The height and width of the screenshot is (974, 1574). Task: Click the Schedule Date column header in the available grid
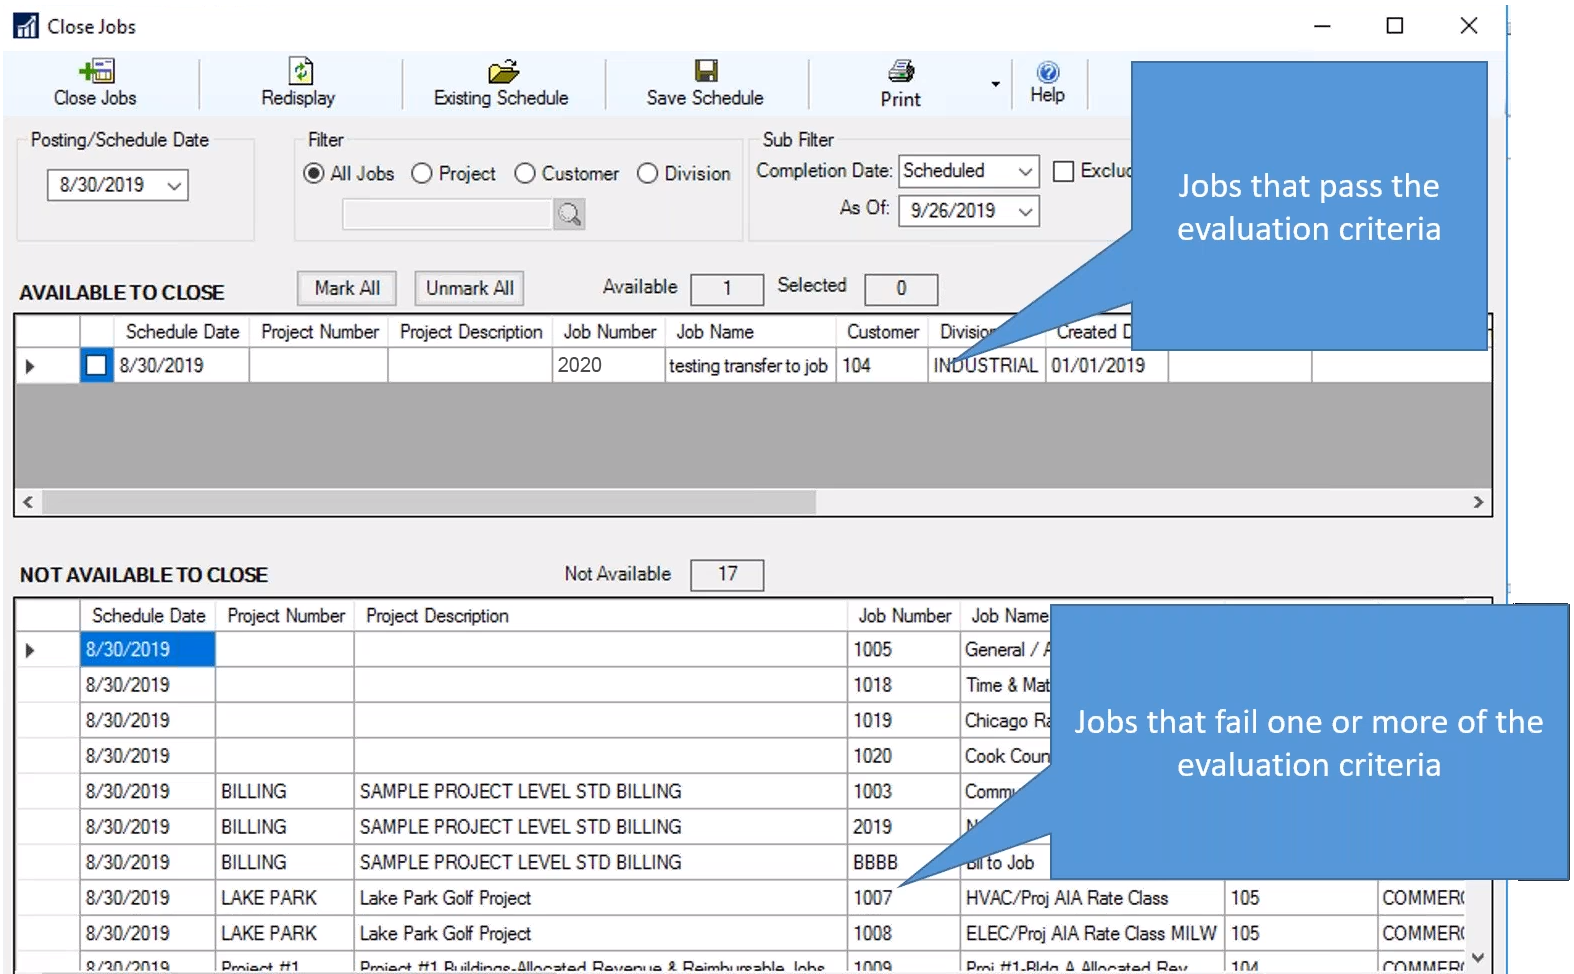click(x=182, y=332)
